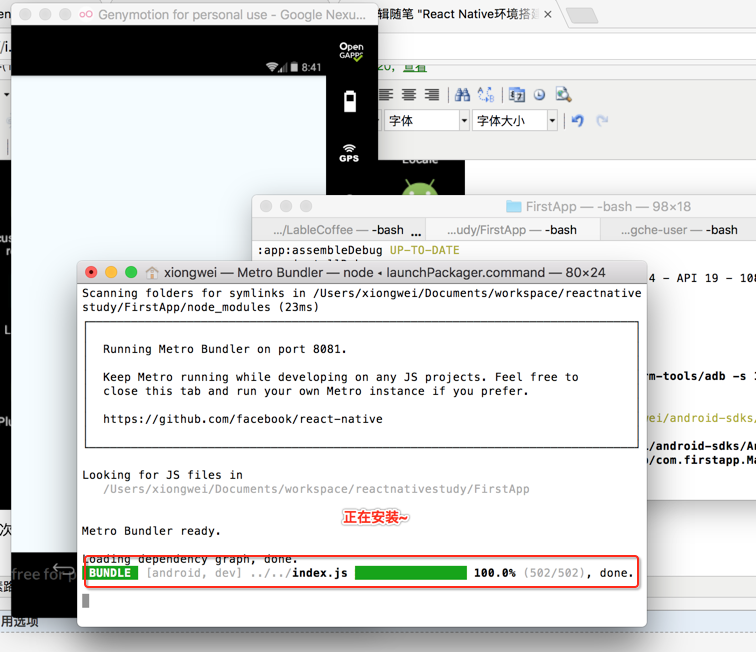The height and width of the screenshot is (652, 756).
Task: Insert date using calendar icon
Action: point(517,95)
